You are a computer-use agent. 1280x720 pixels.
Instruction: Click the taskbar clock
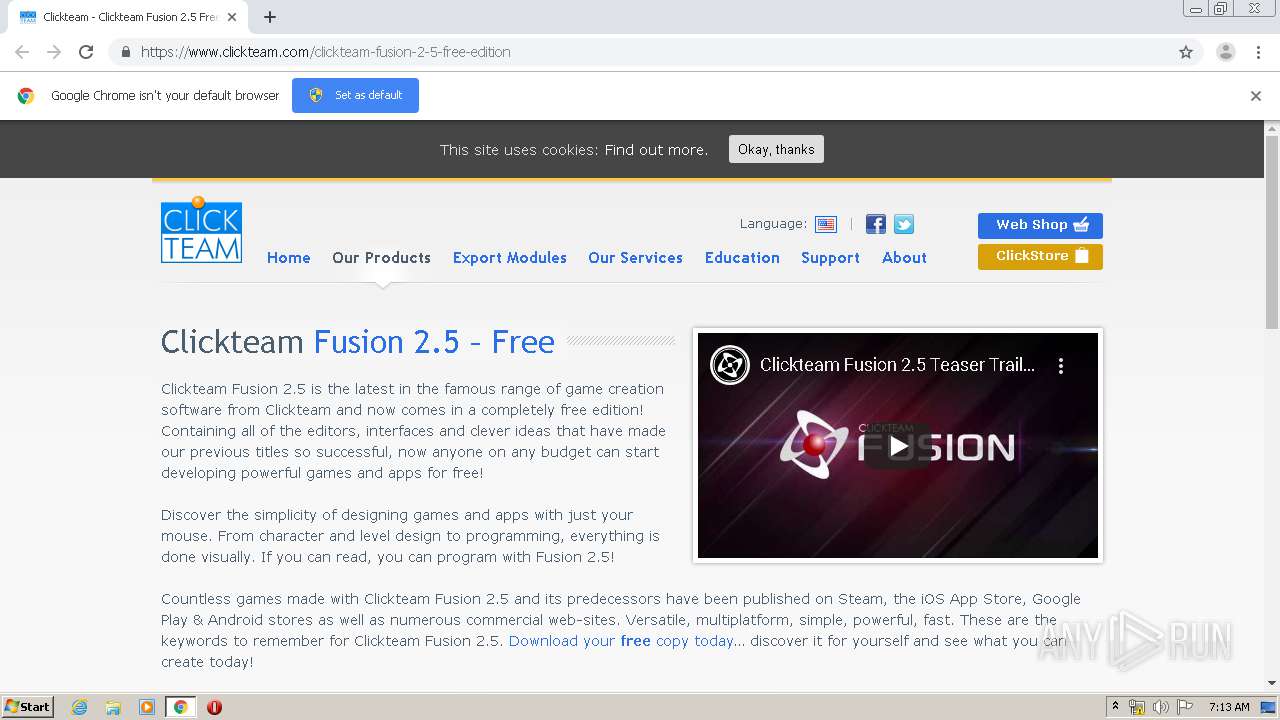(x=1229, y=707)
